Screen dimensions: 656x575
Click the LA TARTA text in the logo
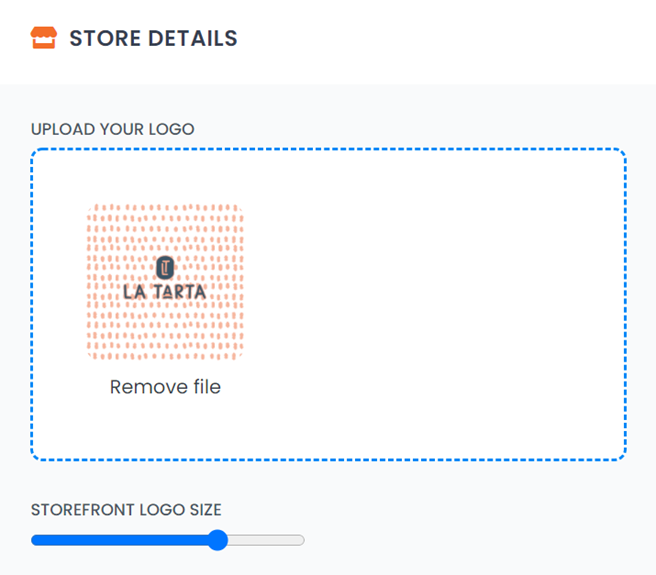pos(165,292)
